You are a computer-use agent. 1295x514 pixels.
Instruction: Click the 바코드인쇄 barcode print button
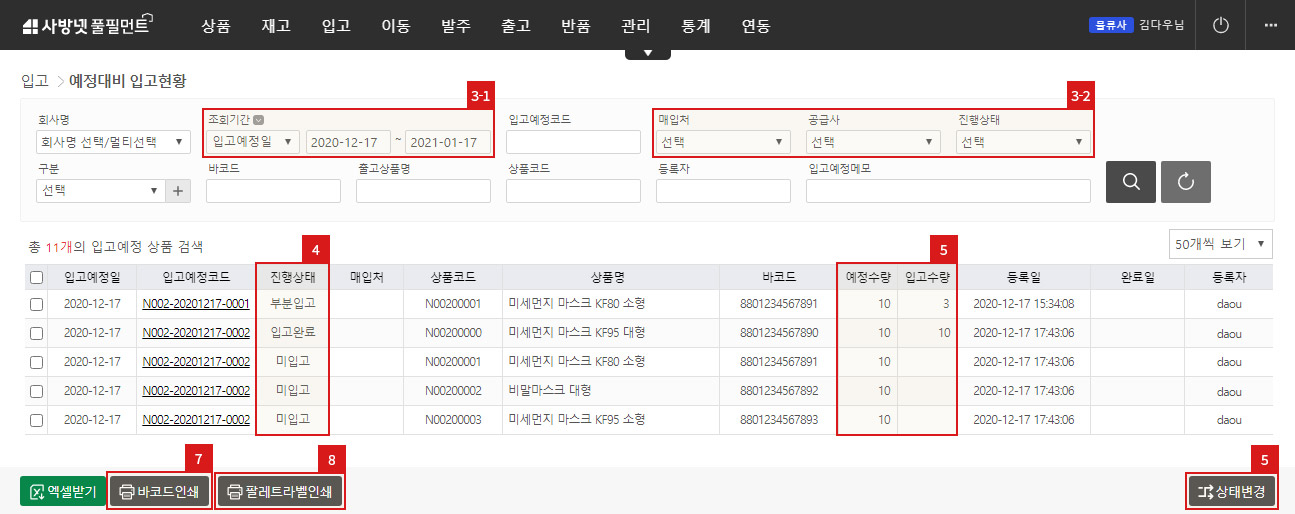click(x=159, y=491)
